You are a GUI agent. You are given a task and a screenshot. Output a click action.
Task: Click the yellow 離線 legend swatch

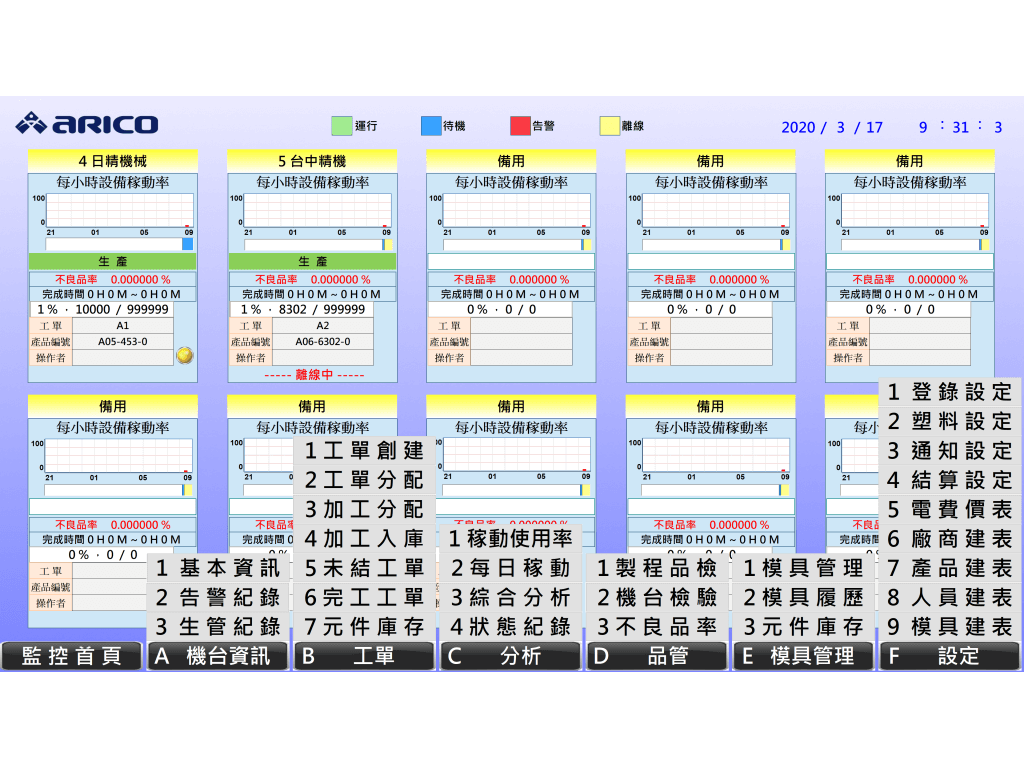coord(609,126)
